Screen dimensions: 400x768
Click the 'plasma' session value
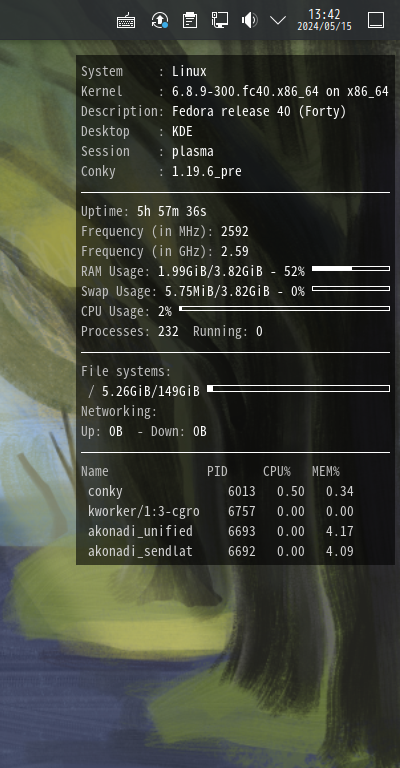(x=193, y=152)
